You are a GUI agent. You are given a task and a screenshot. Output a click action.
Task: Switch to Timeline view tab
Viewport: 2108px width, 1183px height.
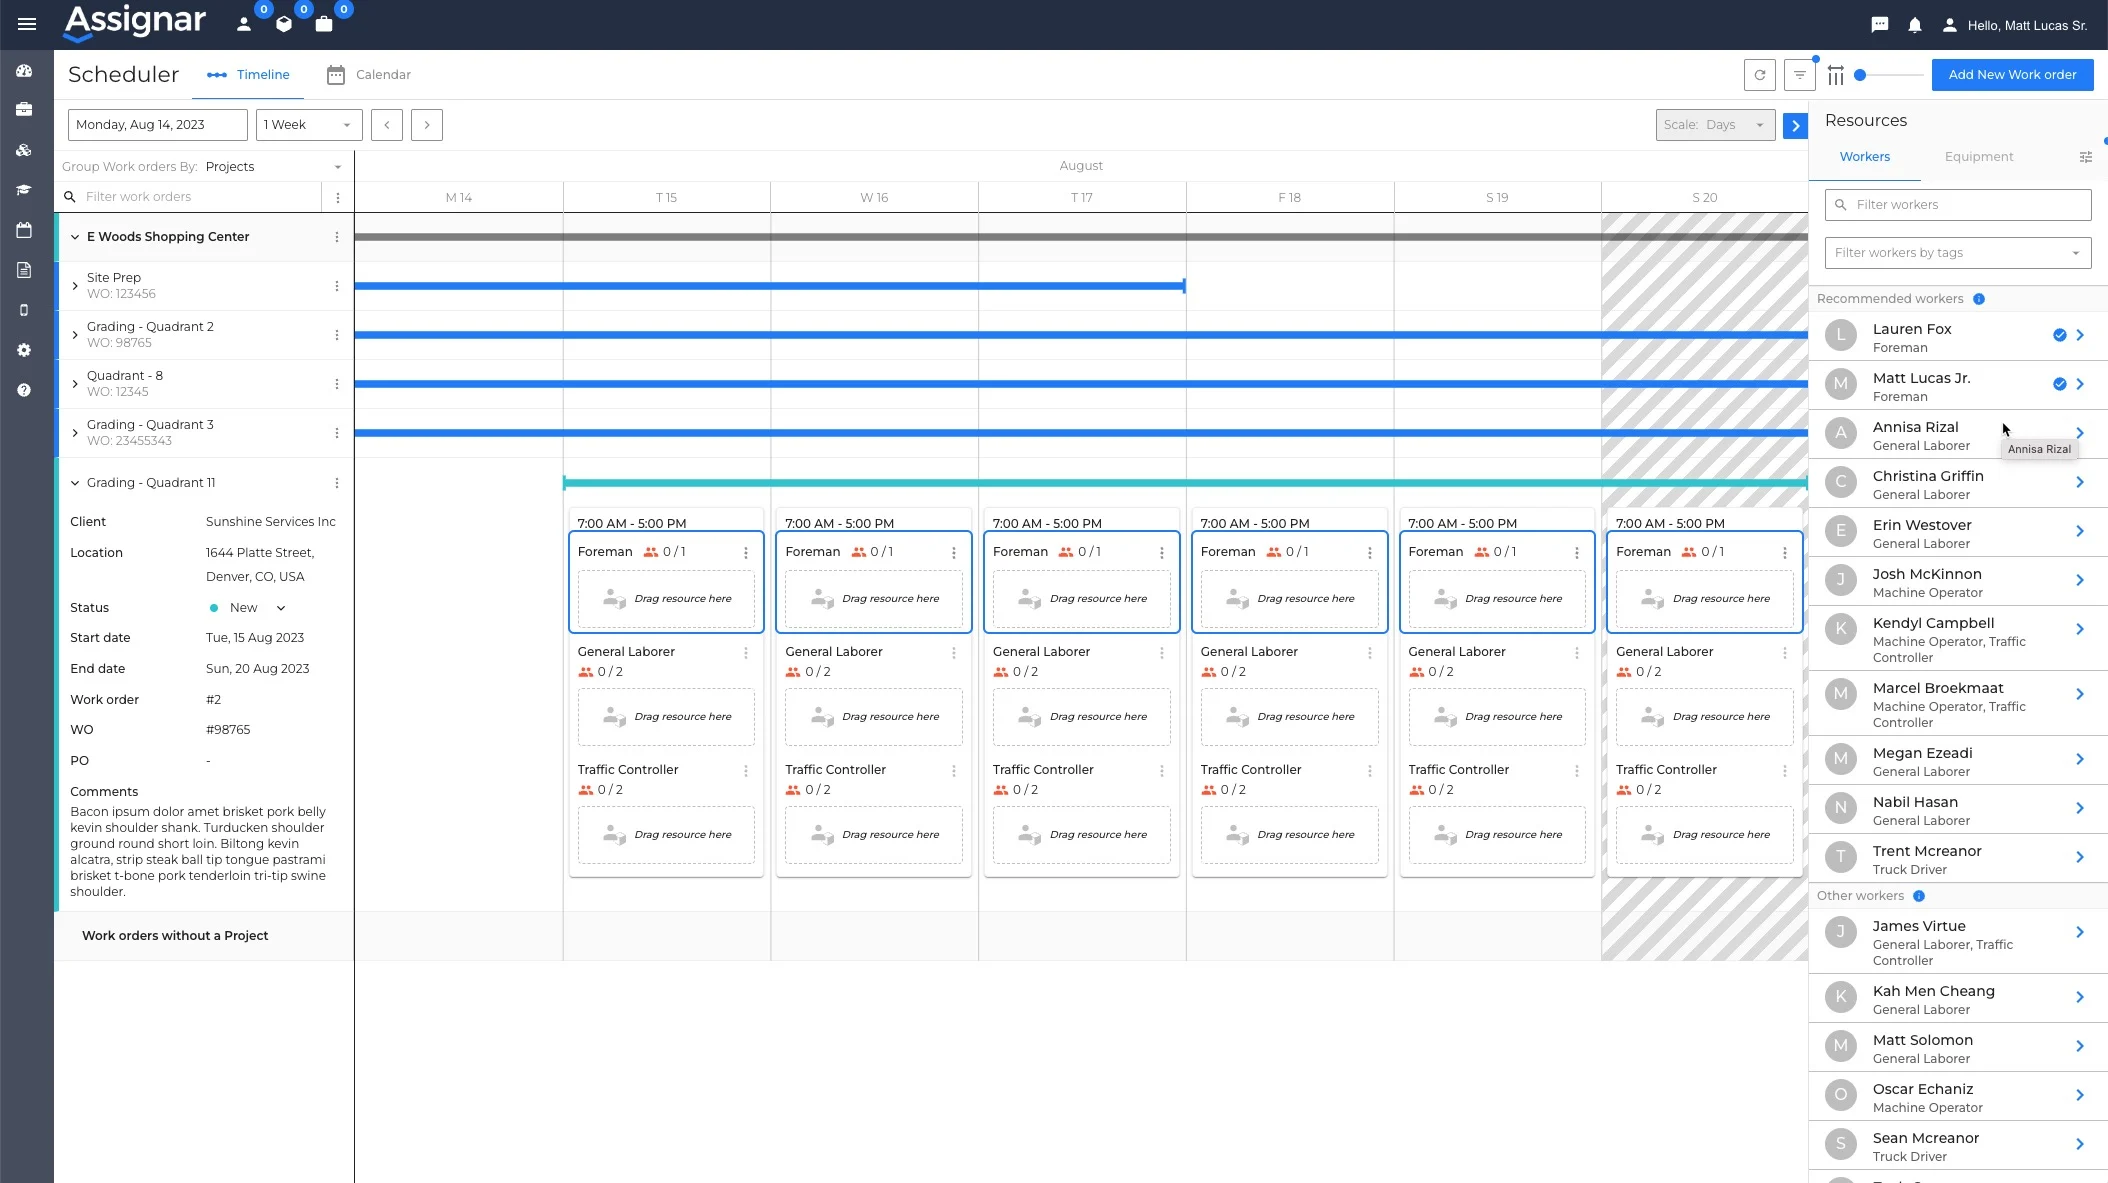click(248, 75)
